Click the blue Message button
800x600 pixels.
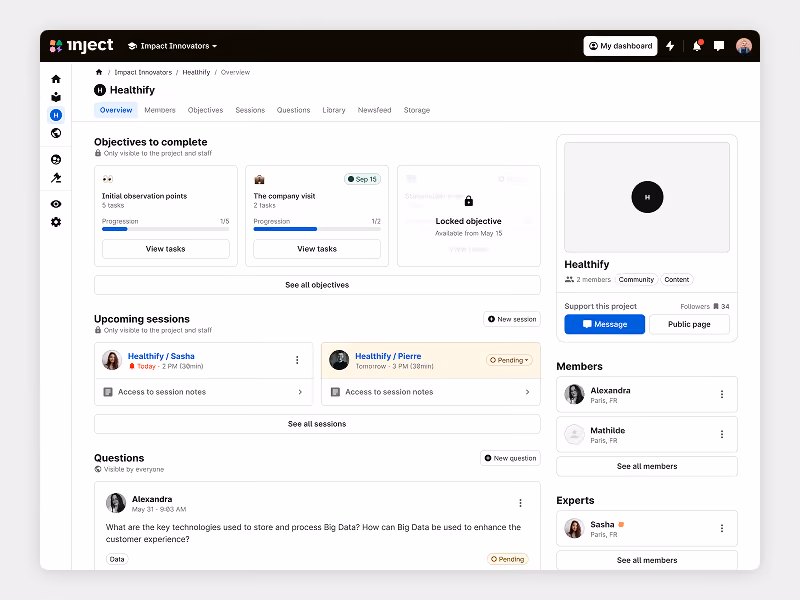(x=605, y=324)
